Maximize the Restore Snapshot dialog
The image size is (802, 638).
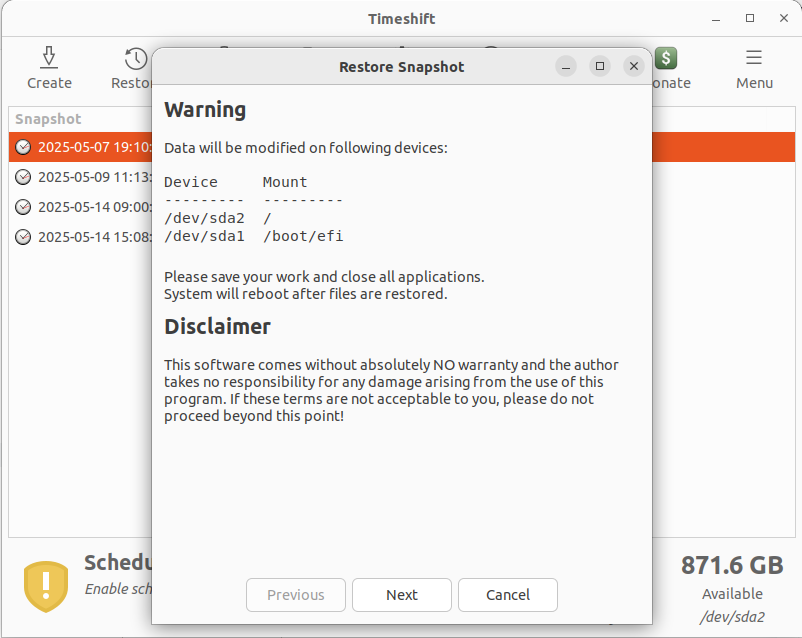[600, 66]
